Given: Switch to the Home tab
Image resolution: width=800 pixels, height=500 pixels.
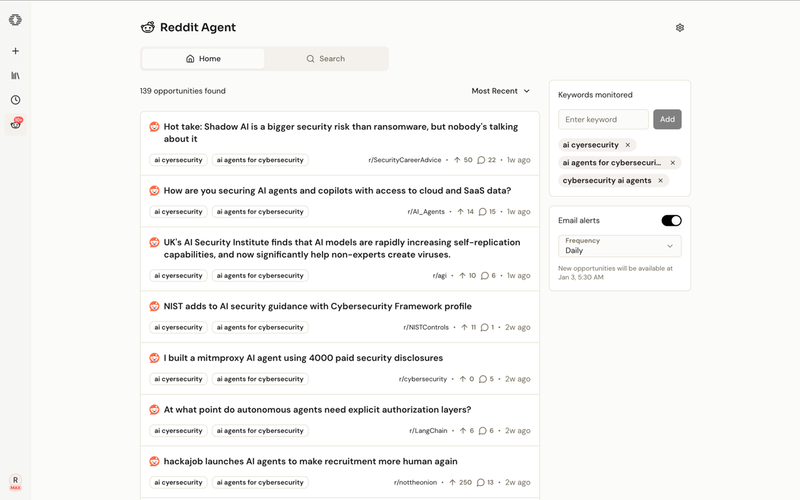Looking at the screenshot, I should point(203,59).
